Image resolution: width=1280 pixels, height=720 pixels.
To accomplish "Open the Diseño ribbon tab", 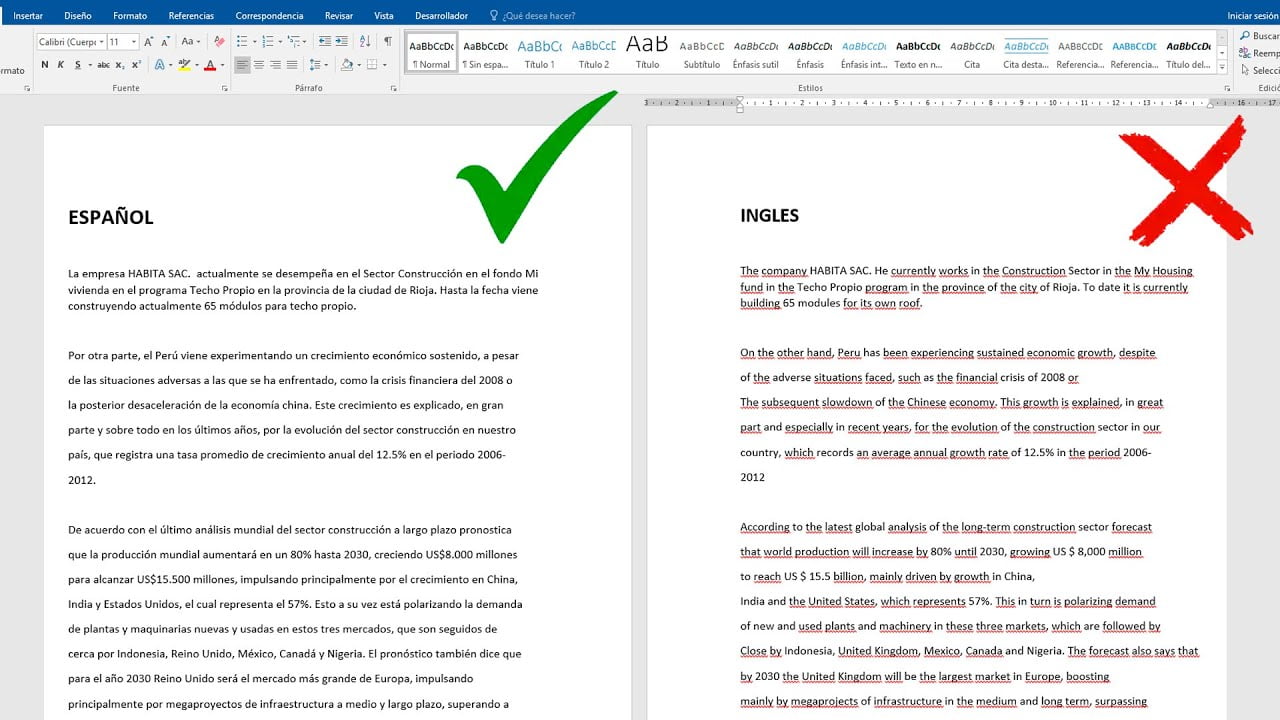I will (77, 16).
